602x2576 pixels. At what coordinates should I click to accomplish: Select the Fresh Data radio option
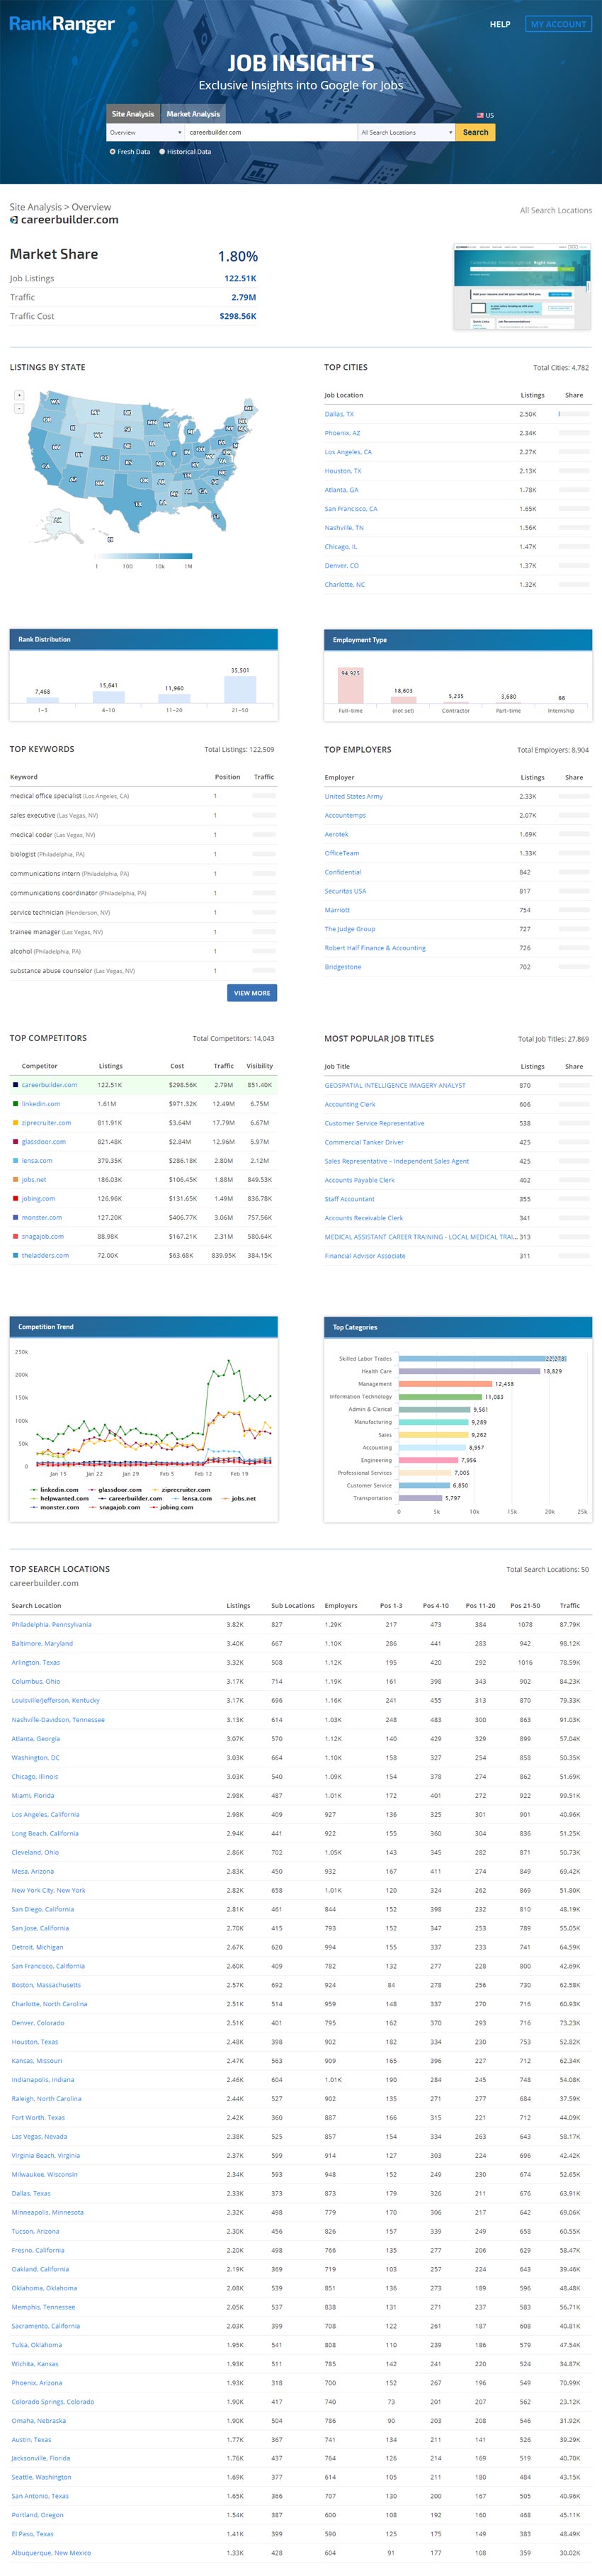point(112,152)
